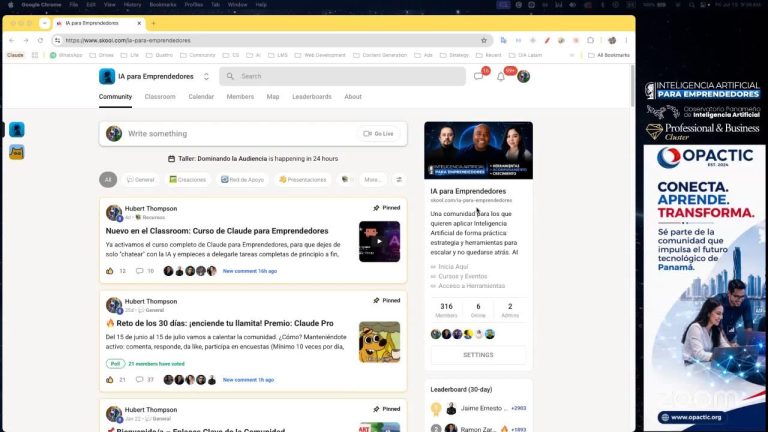Image resolution: width=768 pixels, height=432 pixels.
Task: Open Acceso a Herramientas link
Action: [471, 286]
